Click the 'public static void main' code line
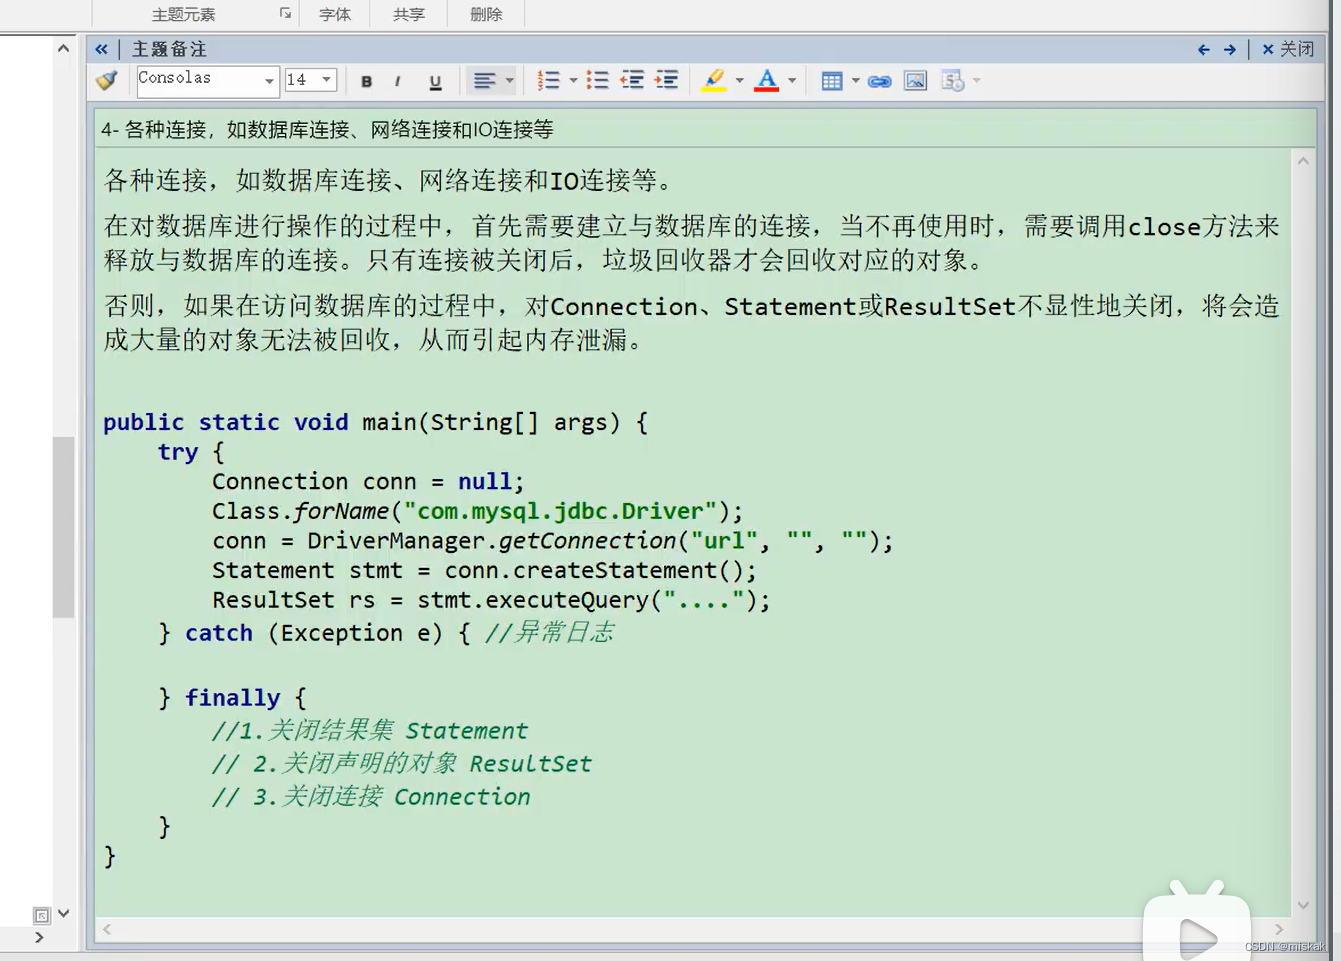This screenshot has width=1341, height=961. click(x=375, y=422)
